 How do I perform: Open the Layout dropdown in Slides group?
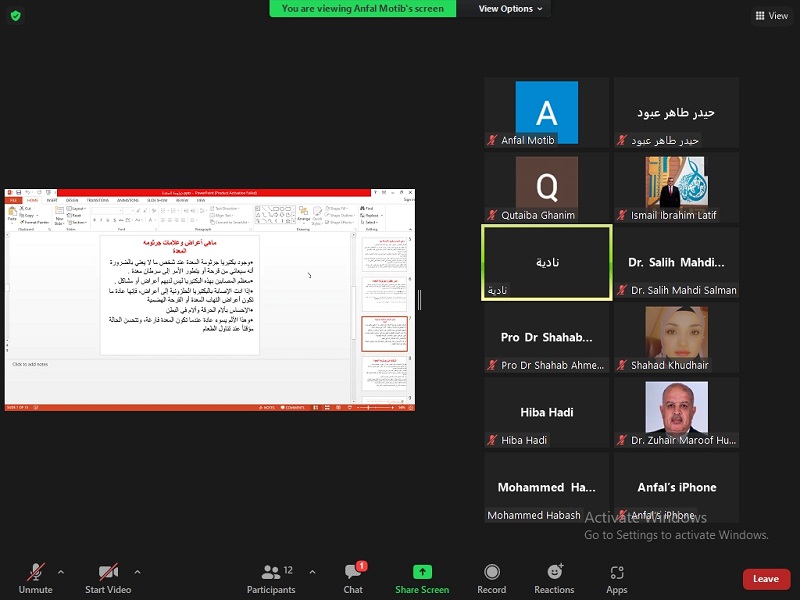[x=77, y=208]
